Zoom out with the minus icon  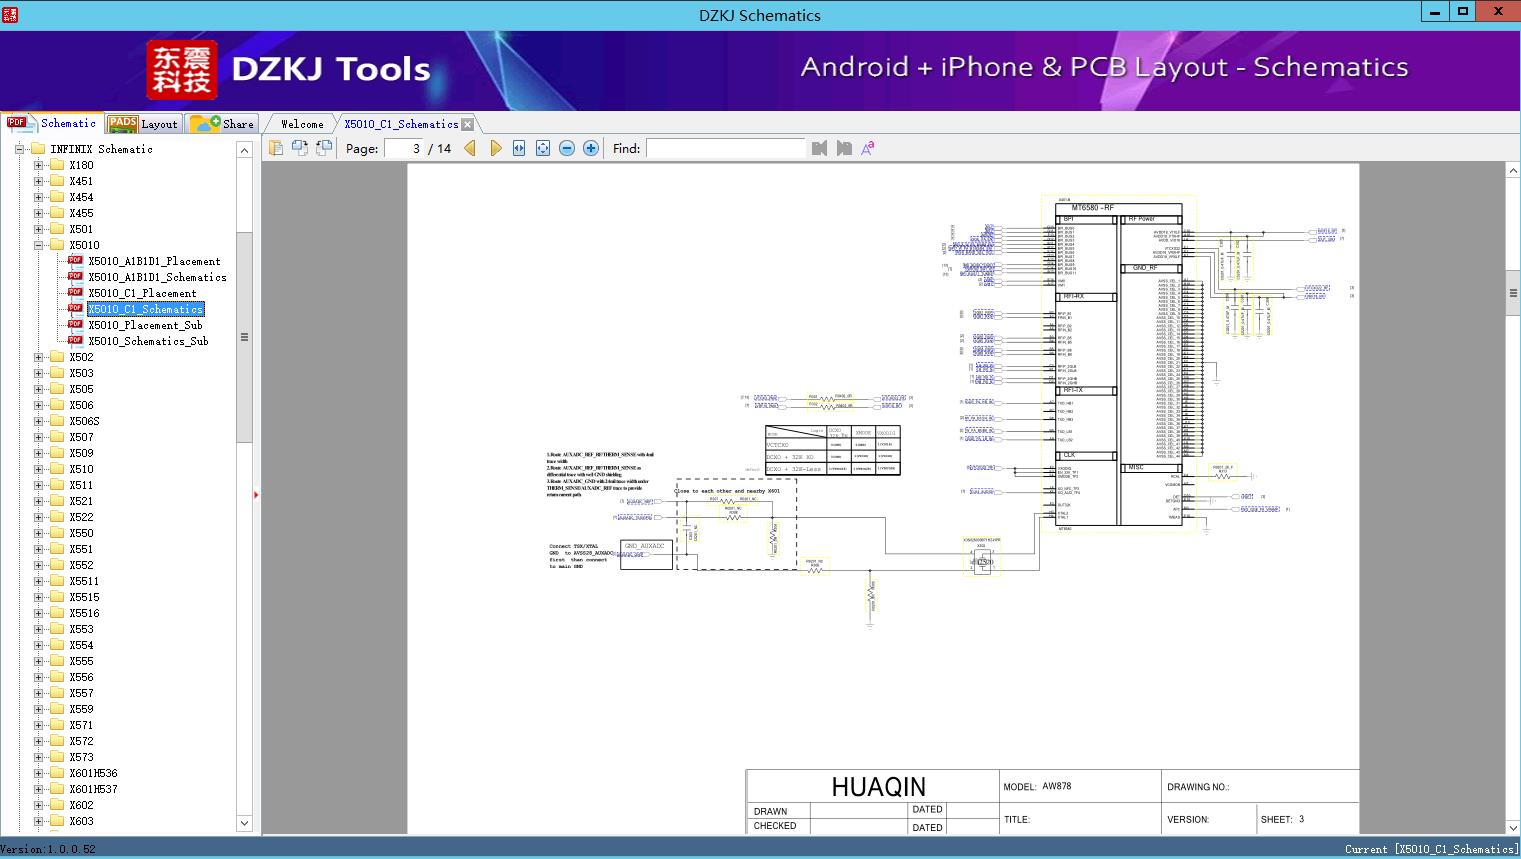567,148
